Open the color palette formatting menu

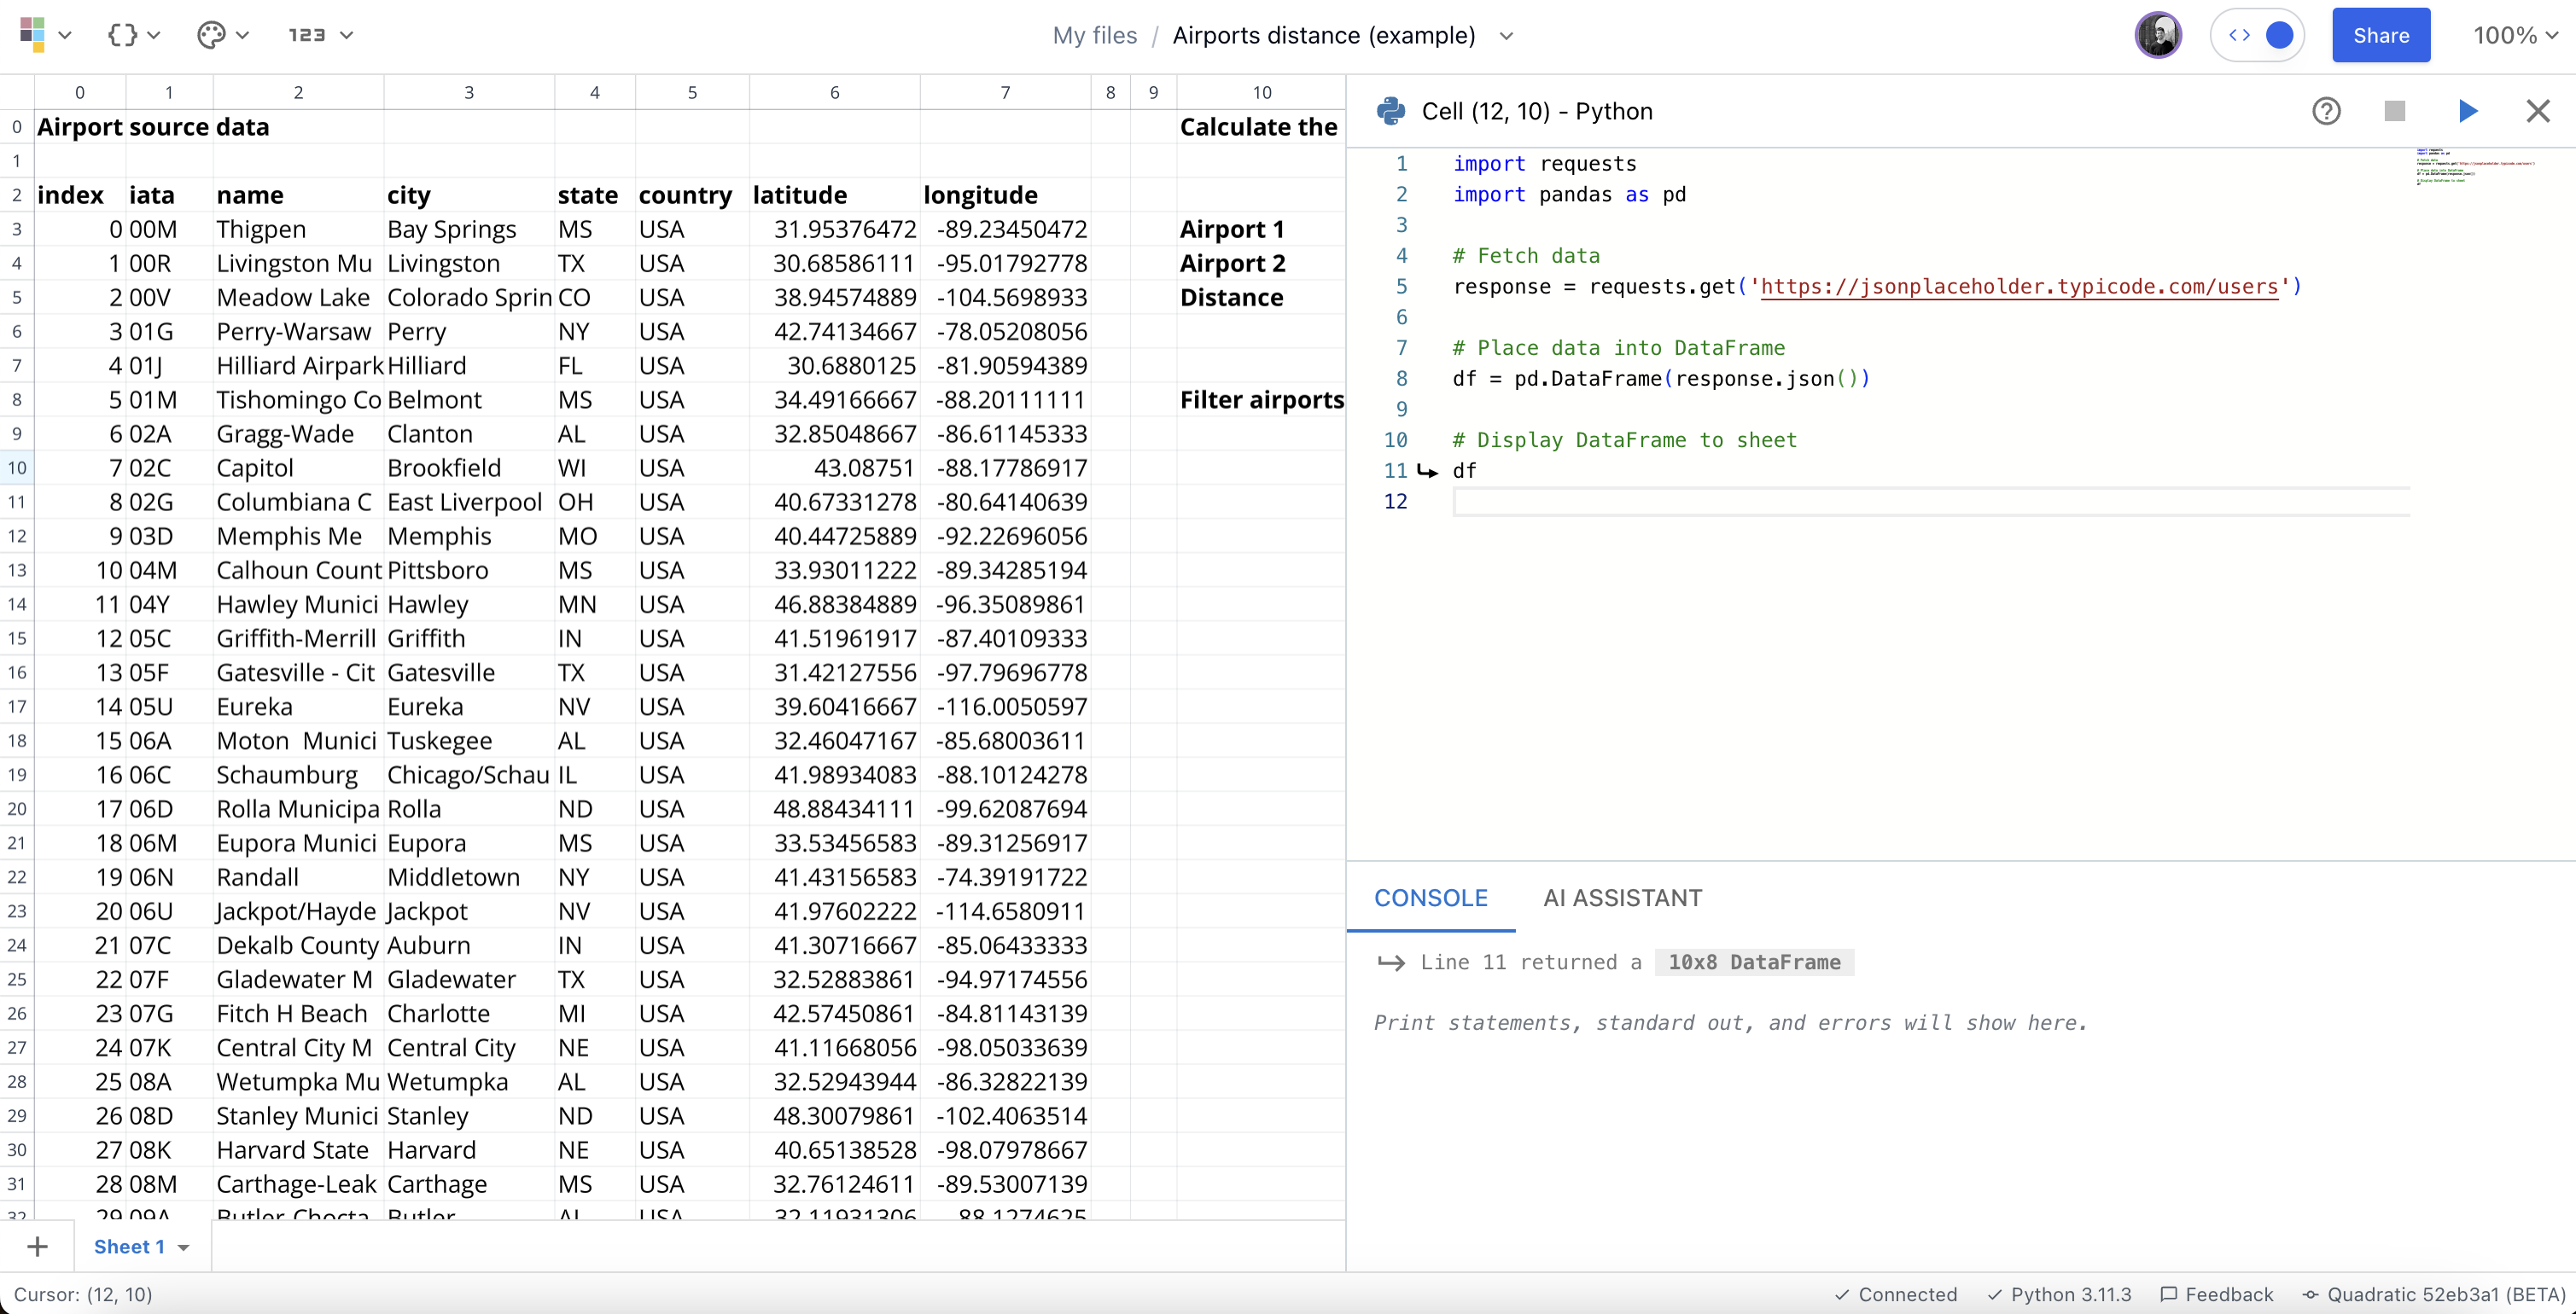[x=212, y=34]
